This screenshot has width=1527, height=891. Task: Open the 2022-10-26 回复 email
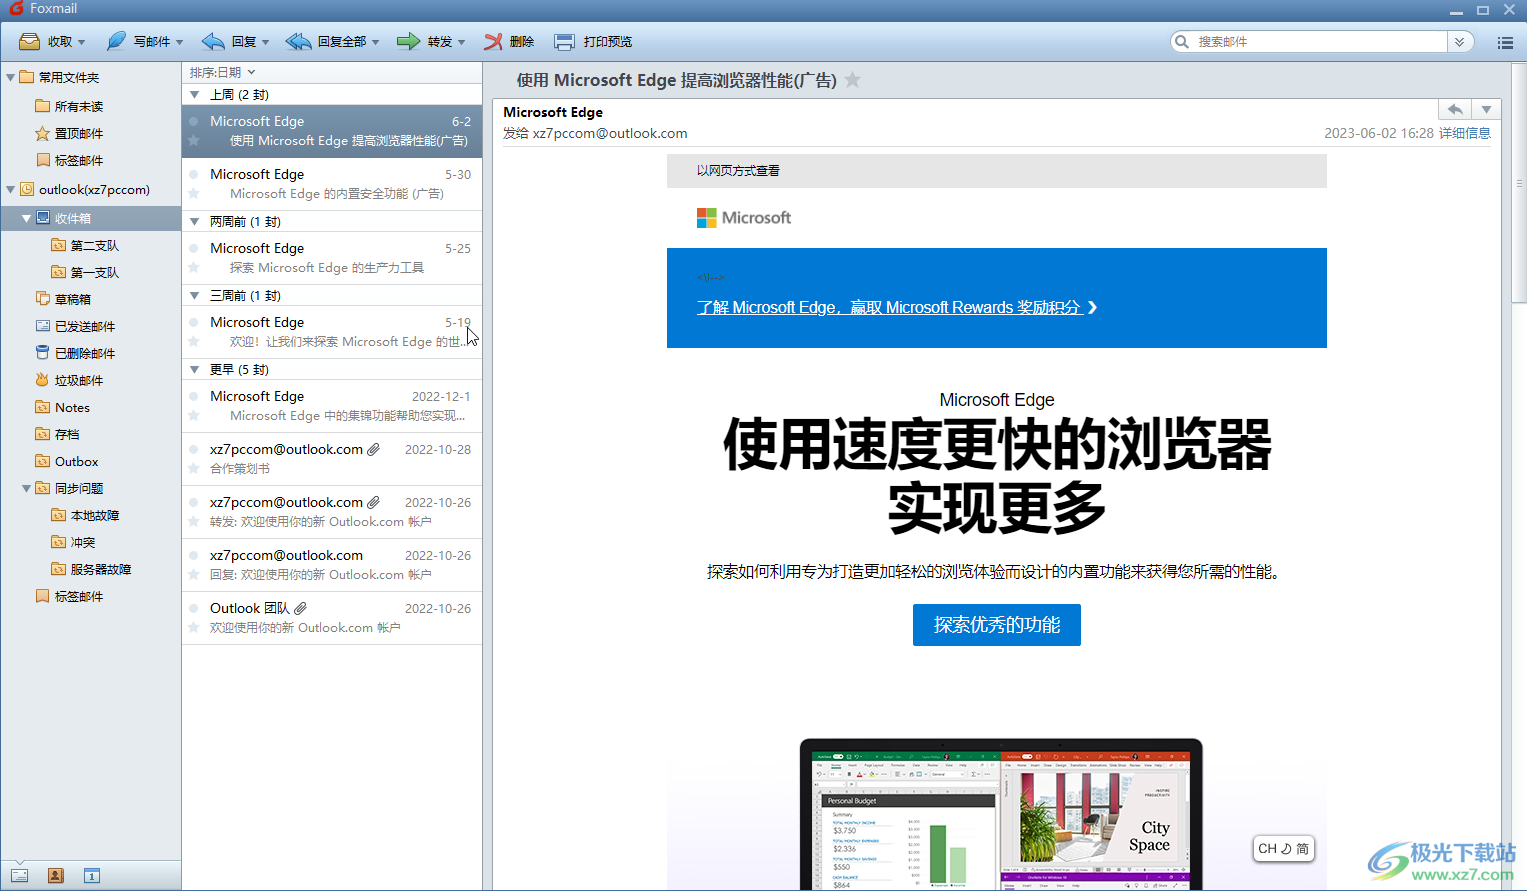(x=332, y=565)
